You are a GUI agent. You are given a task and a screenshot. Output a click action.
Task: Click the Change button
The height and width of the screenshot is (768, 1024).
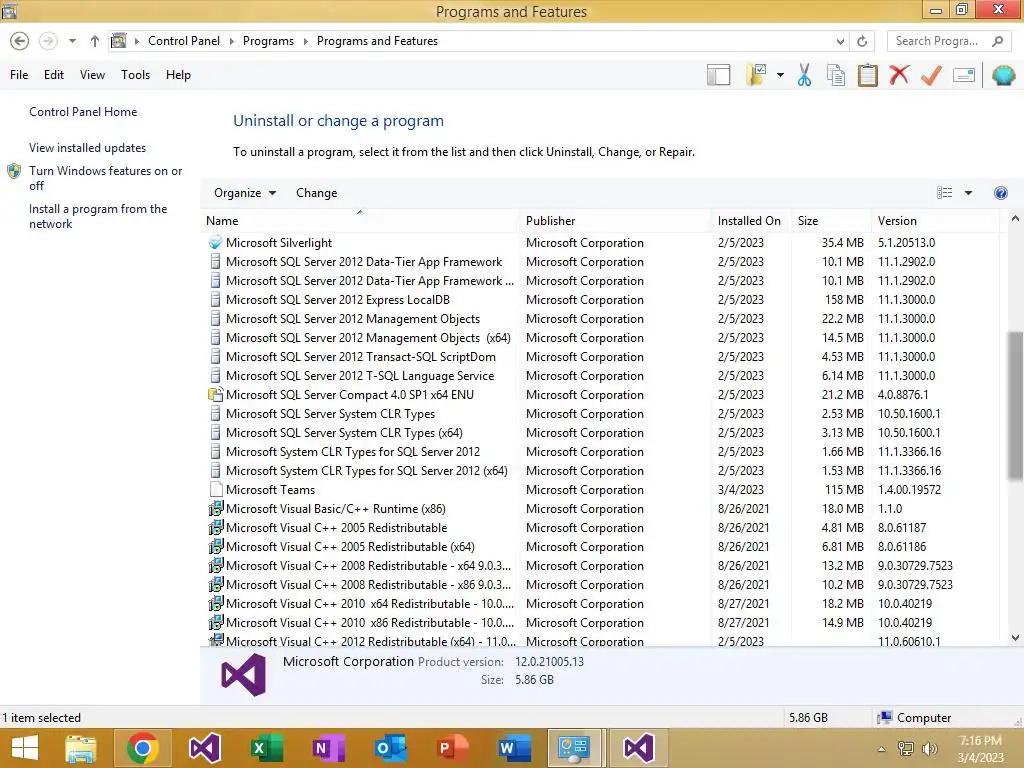(317, 193)
